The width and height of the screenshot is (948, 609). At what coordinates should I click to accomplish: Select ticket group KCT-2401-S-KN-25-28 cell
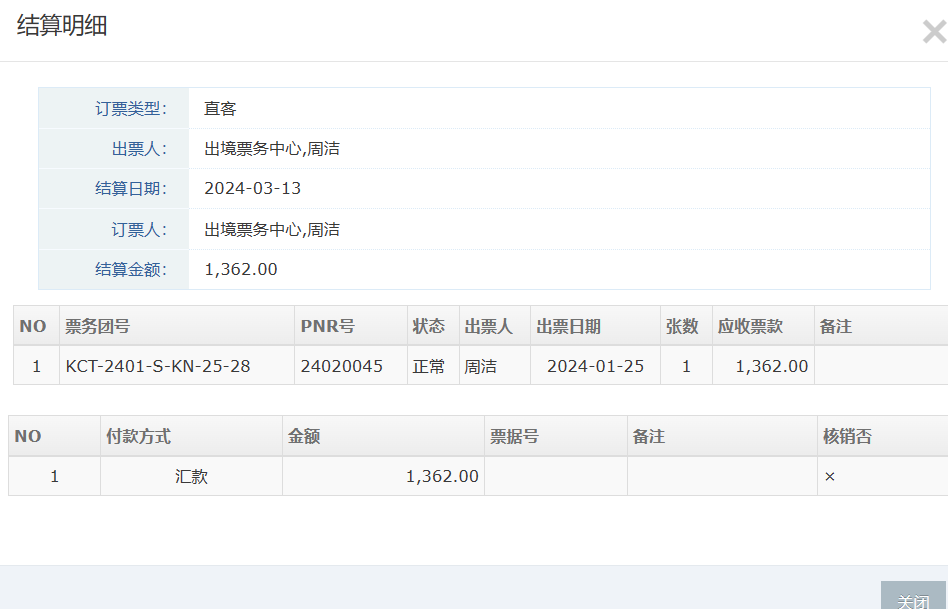(158, 366)
